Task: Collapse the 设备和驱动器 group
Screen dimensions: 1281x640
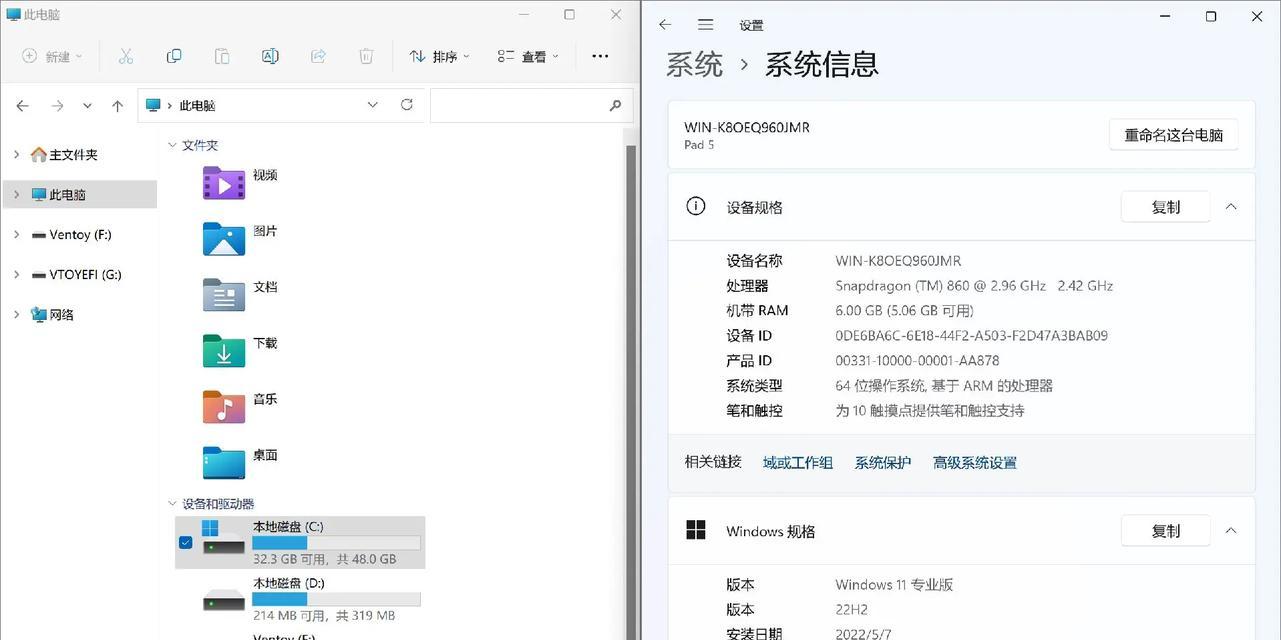Action: coord(172,504)
